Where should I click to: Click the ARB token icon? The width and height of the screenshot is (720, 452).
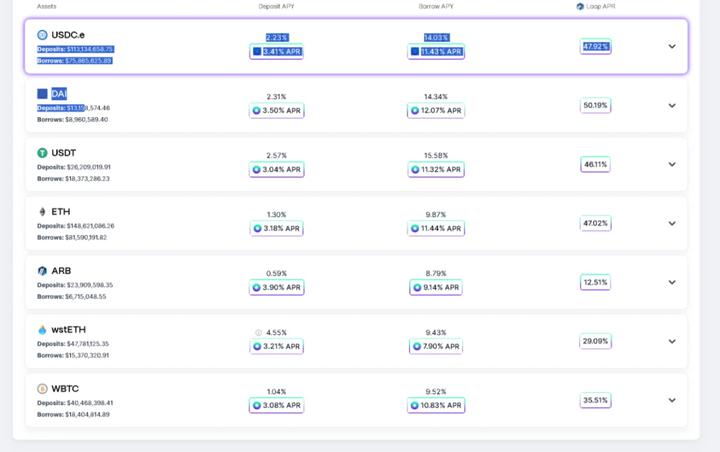[x=42, y=271]
